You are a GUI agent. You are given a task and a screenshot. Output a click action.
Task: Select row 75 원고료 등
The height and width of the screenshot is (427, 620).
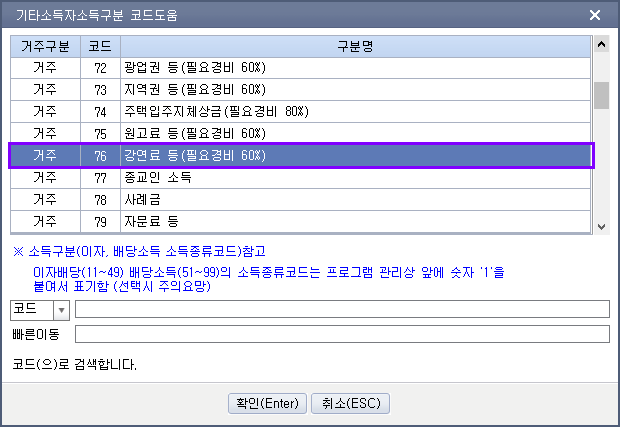tap(300, 134)
